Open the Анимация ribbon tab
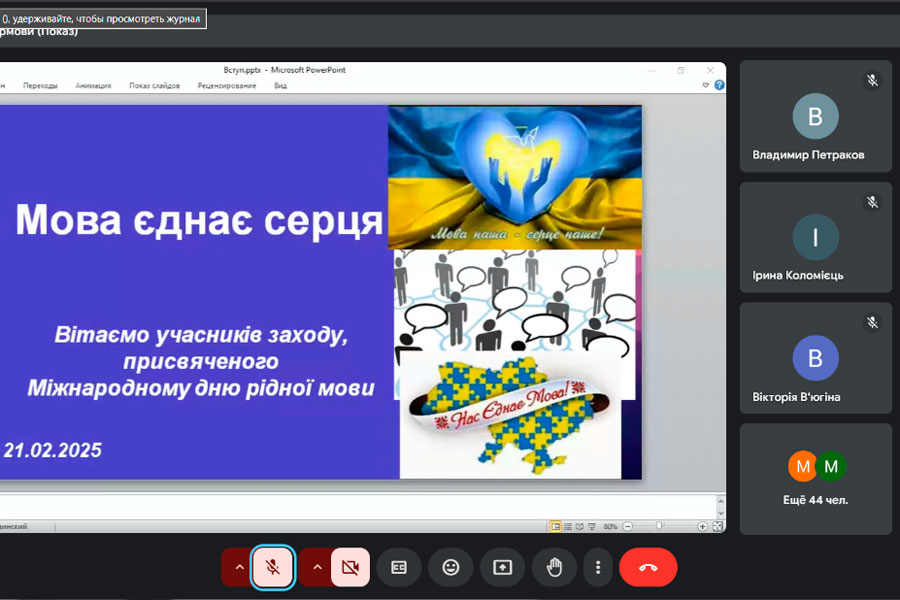 point(93,86)
